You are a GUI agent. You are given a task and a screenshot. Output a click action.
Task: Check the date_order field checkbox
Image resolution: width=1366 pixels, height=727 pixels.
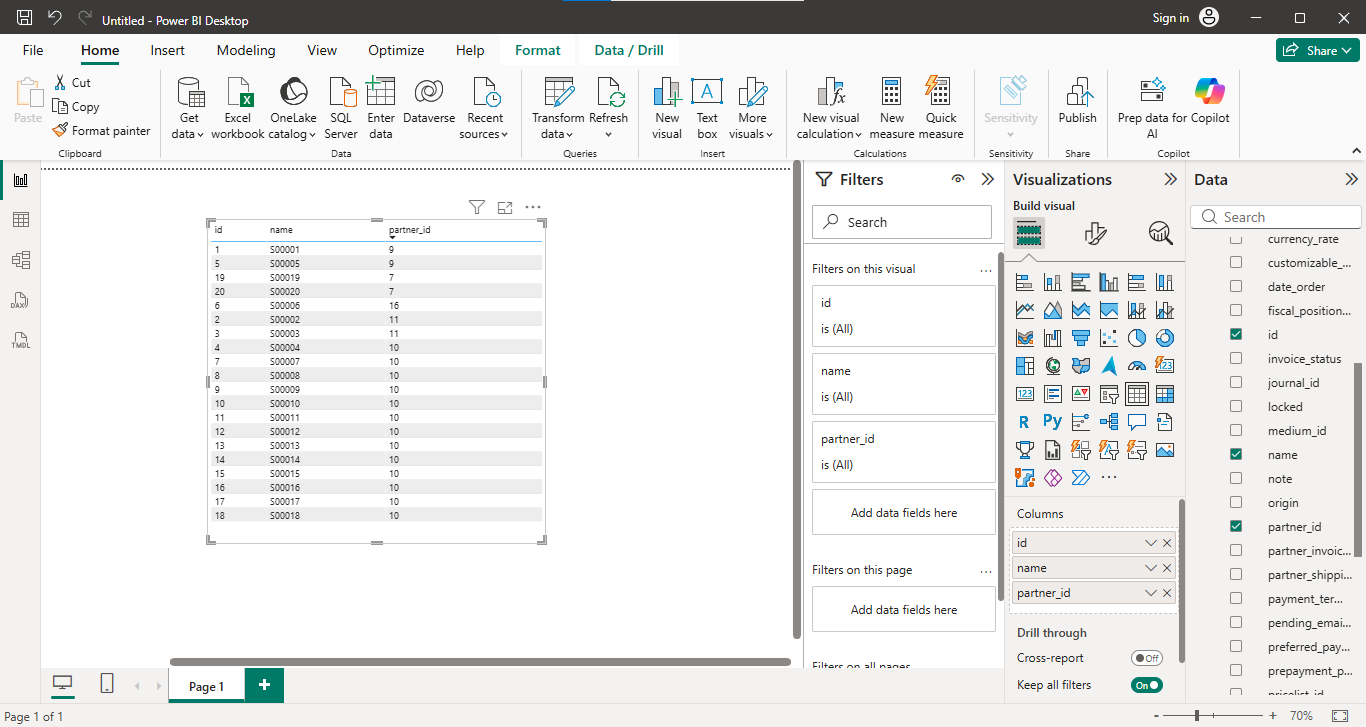click(1236, 287)
